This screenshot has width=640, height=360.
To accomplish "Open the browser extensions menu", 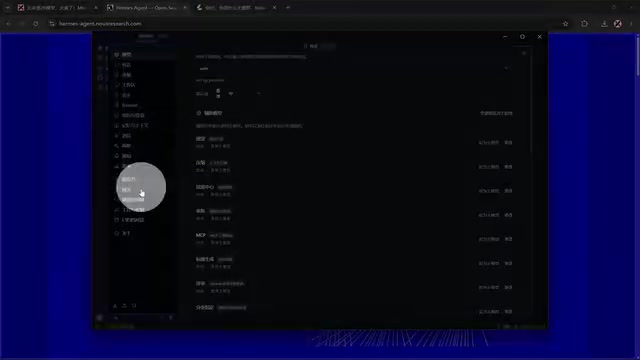I will tap(584, 24).
